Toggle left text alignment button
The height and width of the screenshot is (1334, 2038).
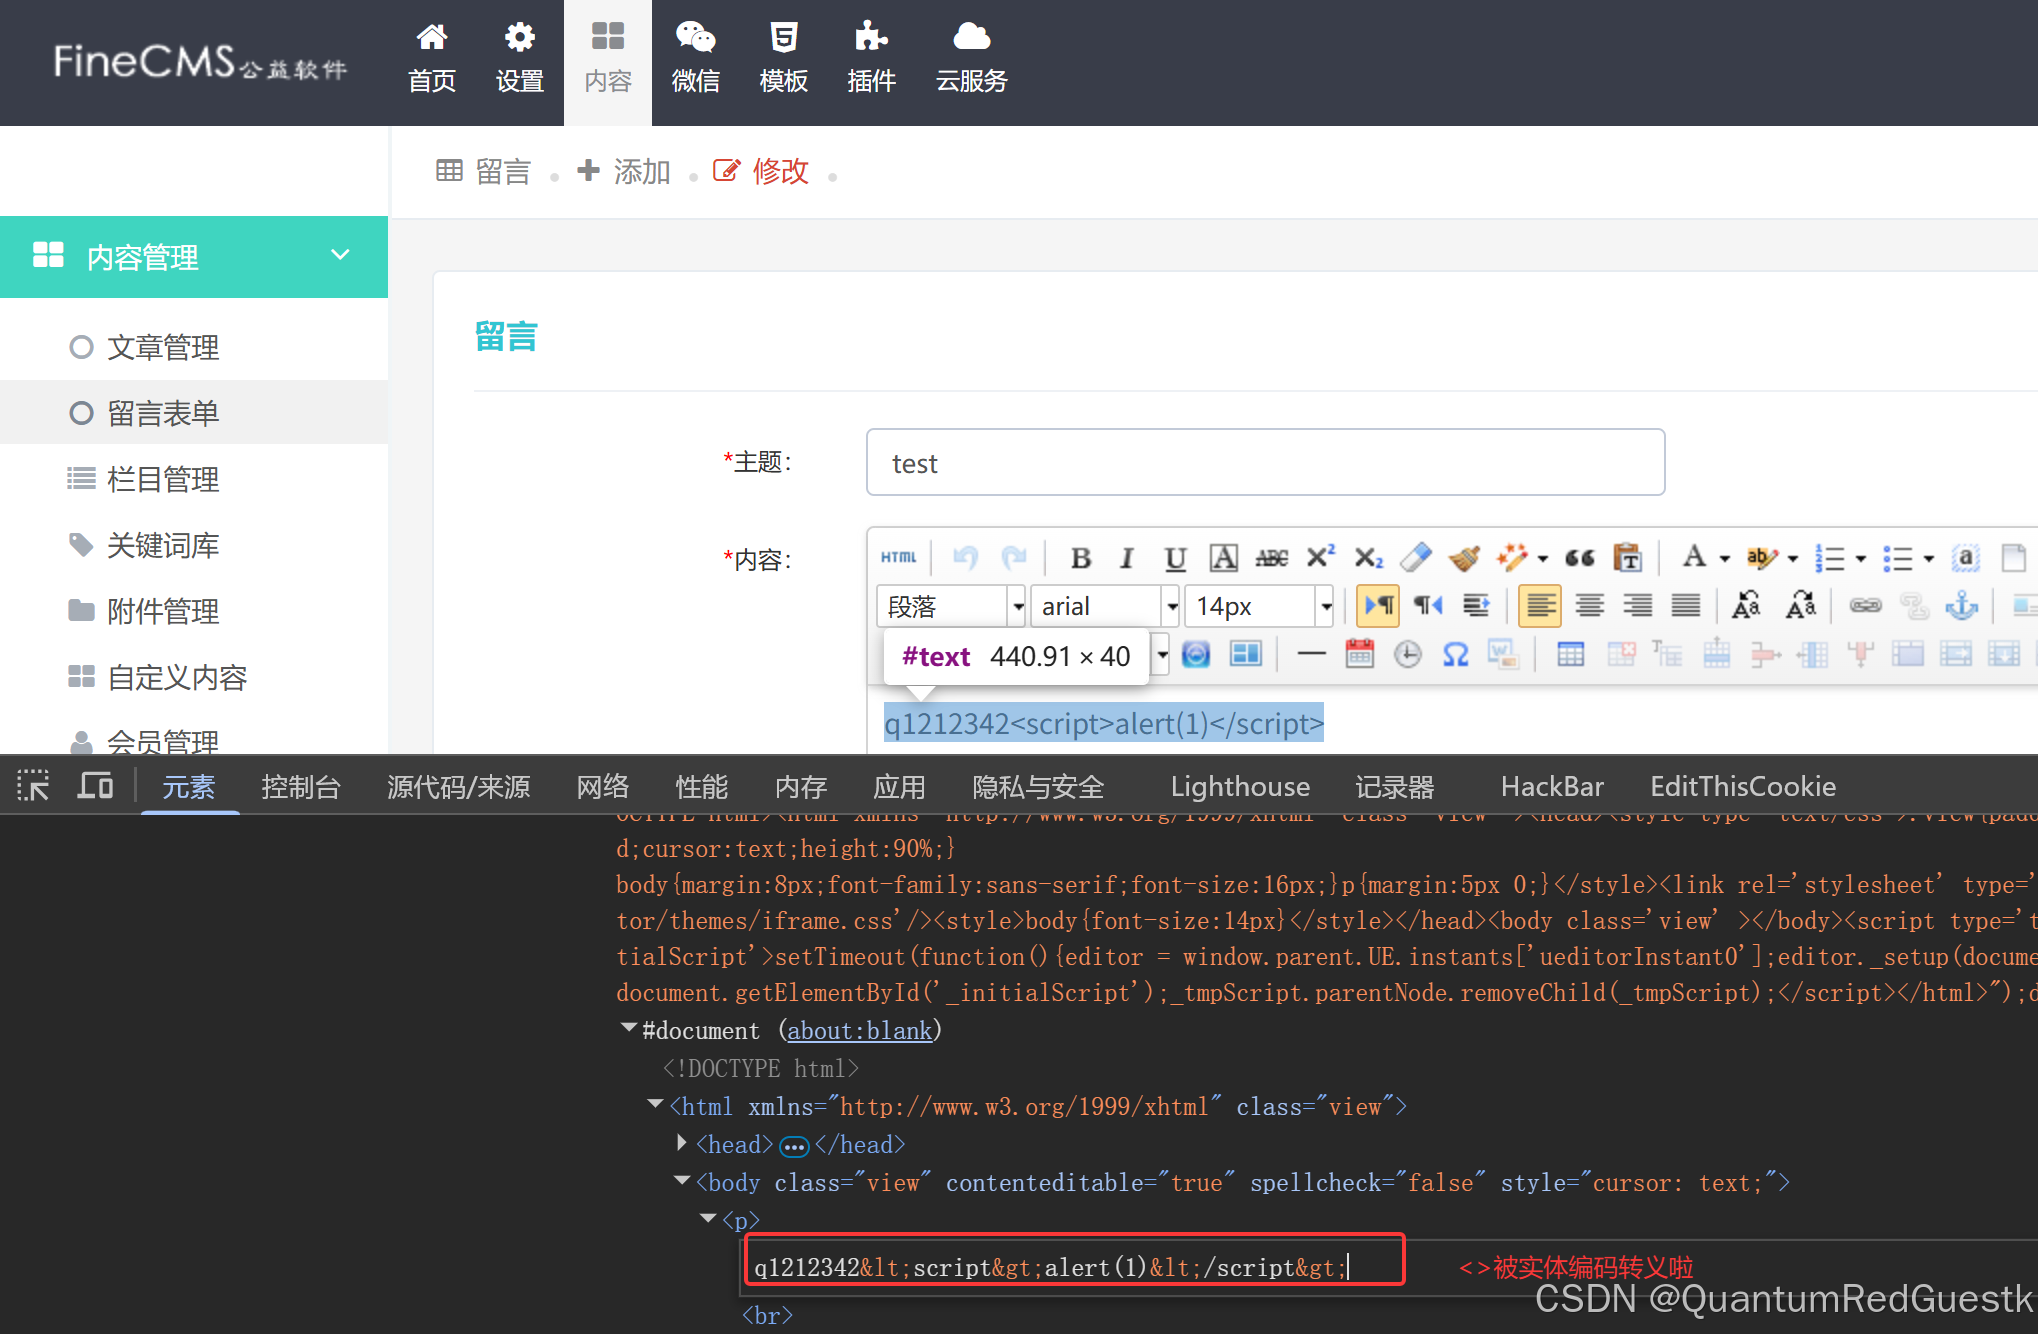tap(1540, 606)
